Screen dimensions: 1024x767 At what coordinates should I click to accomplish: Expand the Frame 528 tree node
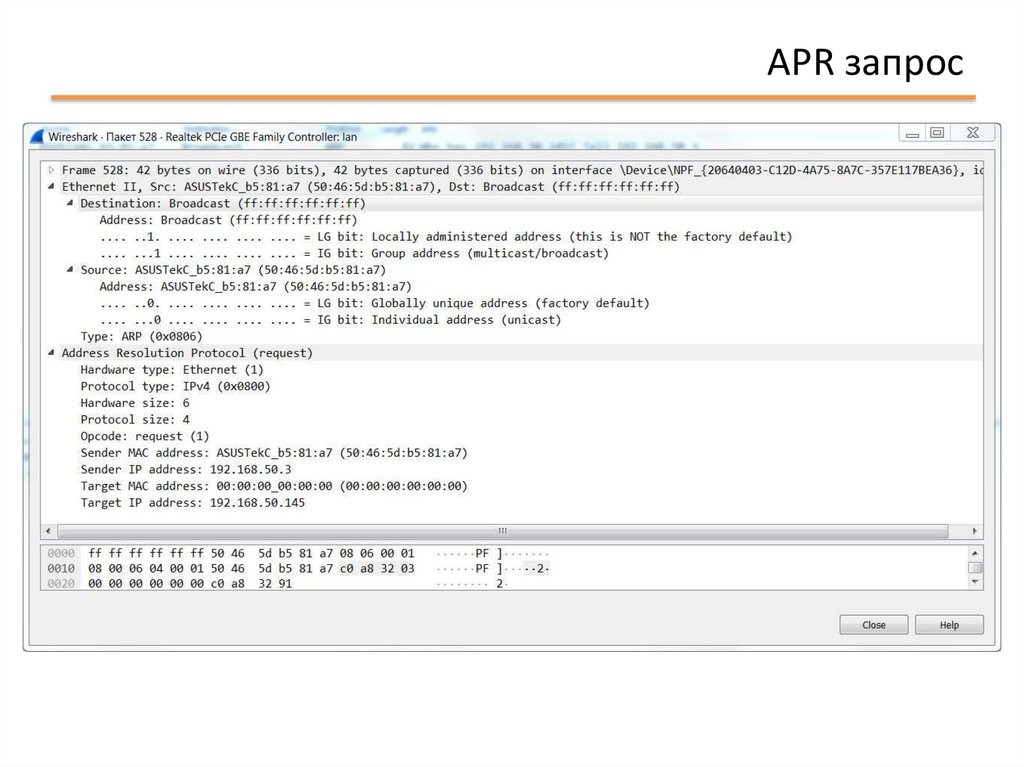click(52, 171)
